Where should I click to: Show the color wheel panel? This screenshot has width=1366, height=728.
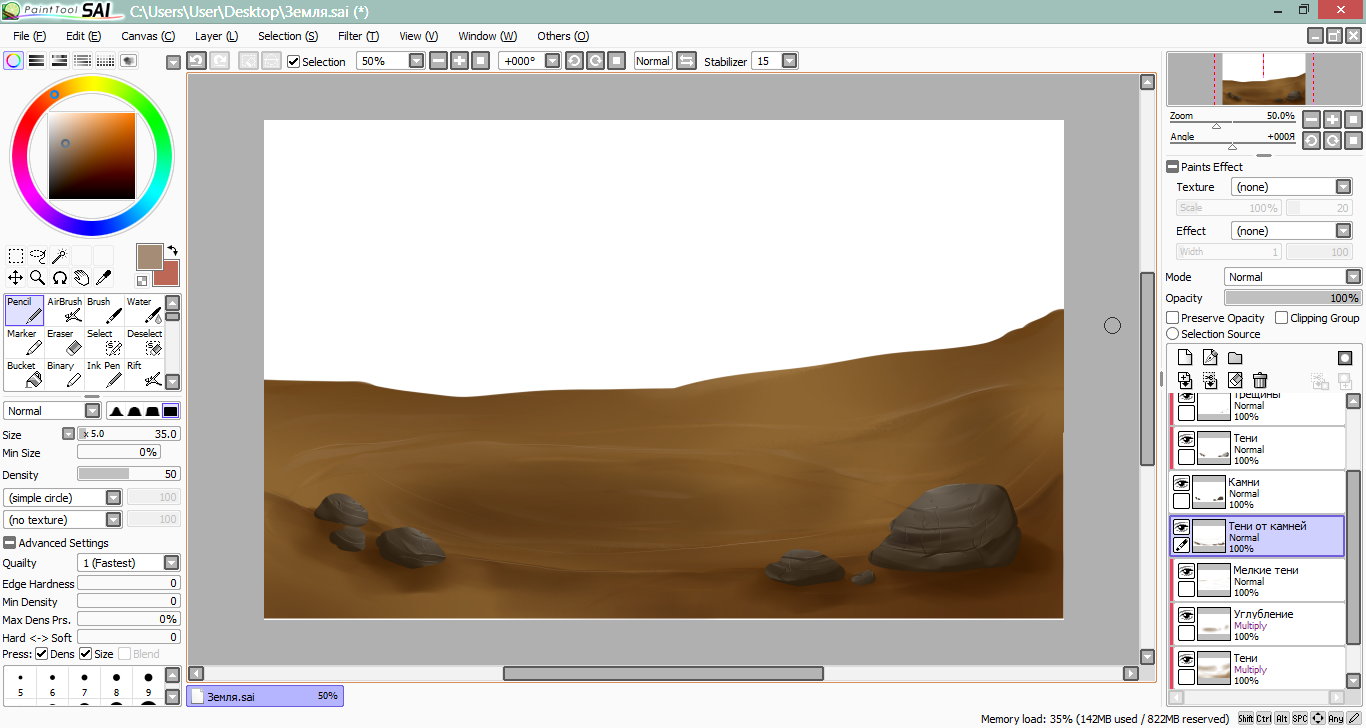point(14,61)
